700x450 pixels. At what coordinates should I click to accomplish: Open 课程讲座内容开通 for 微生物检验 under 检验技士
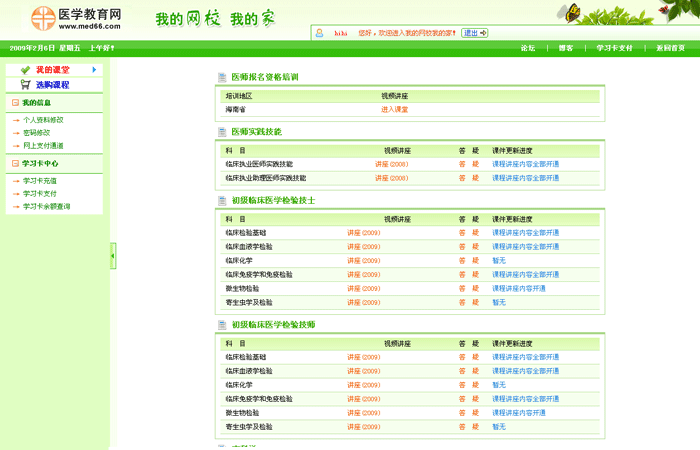pos(519,289)
